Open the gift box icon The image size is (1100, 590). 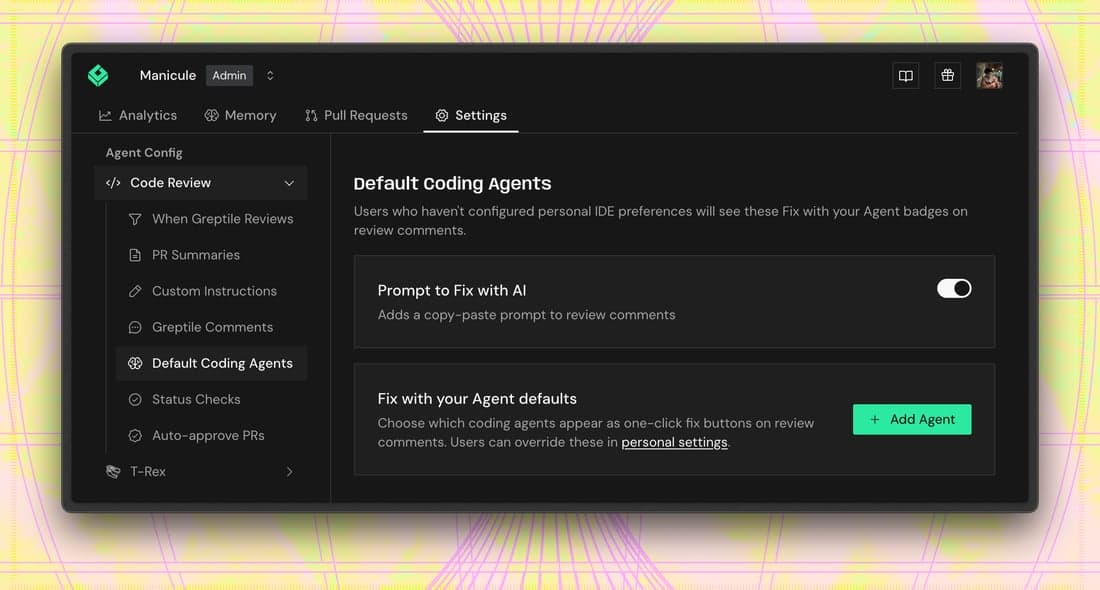947,76
